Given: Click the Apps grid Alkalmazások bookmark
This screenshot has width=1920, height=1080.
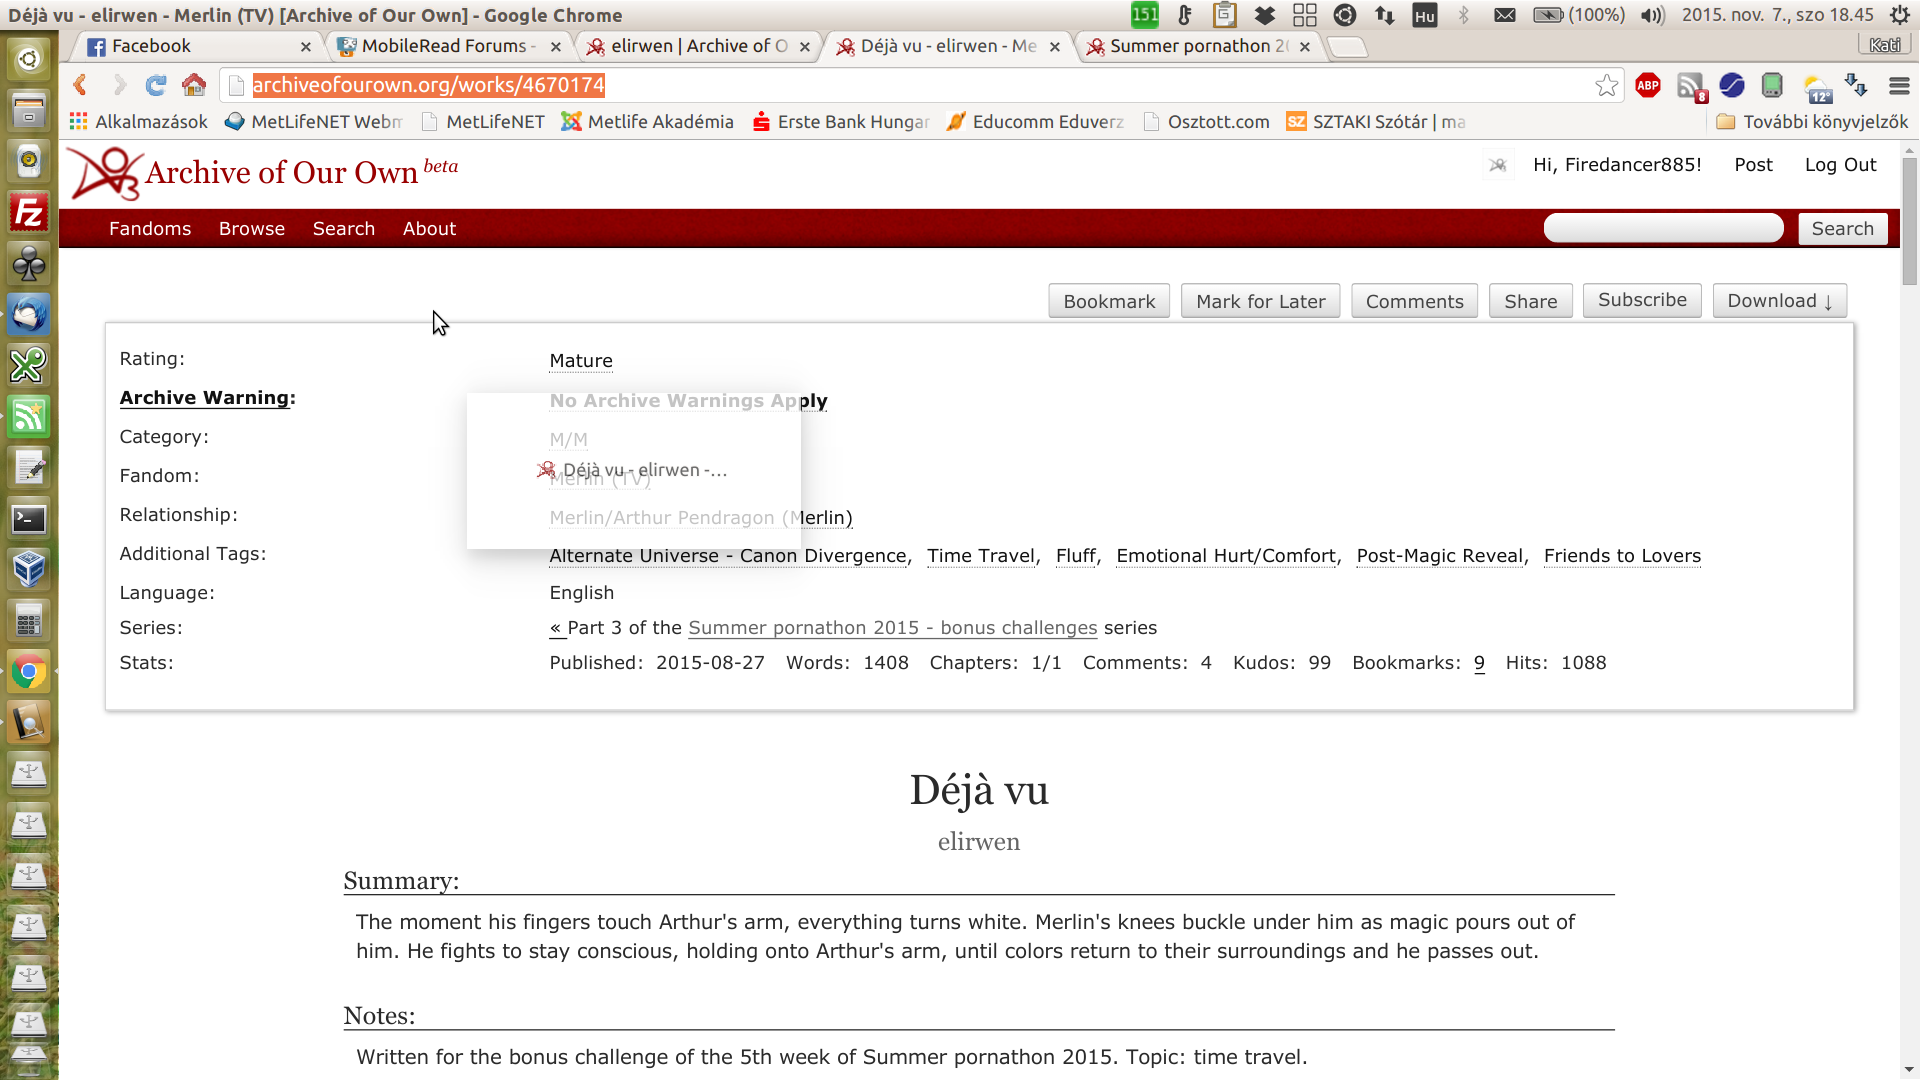Looking at the screenshot, I should click(139, 122).
